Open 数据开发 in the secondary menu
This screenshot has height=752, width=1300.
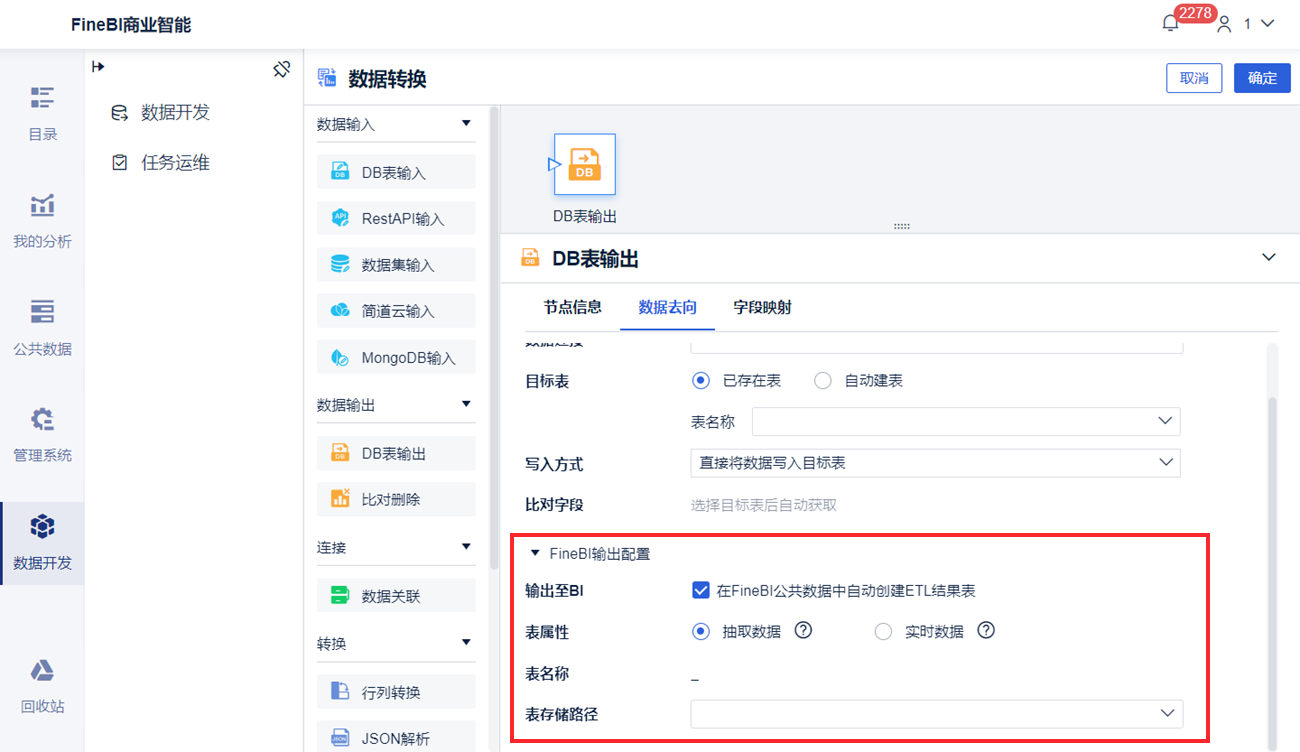(161, 113)
